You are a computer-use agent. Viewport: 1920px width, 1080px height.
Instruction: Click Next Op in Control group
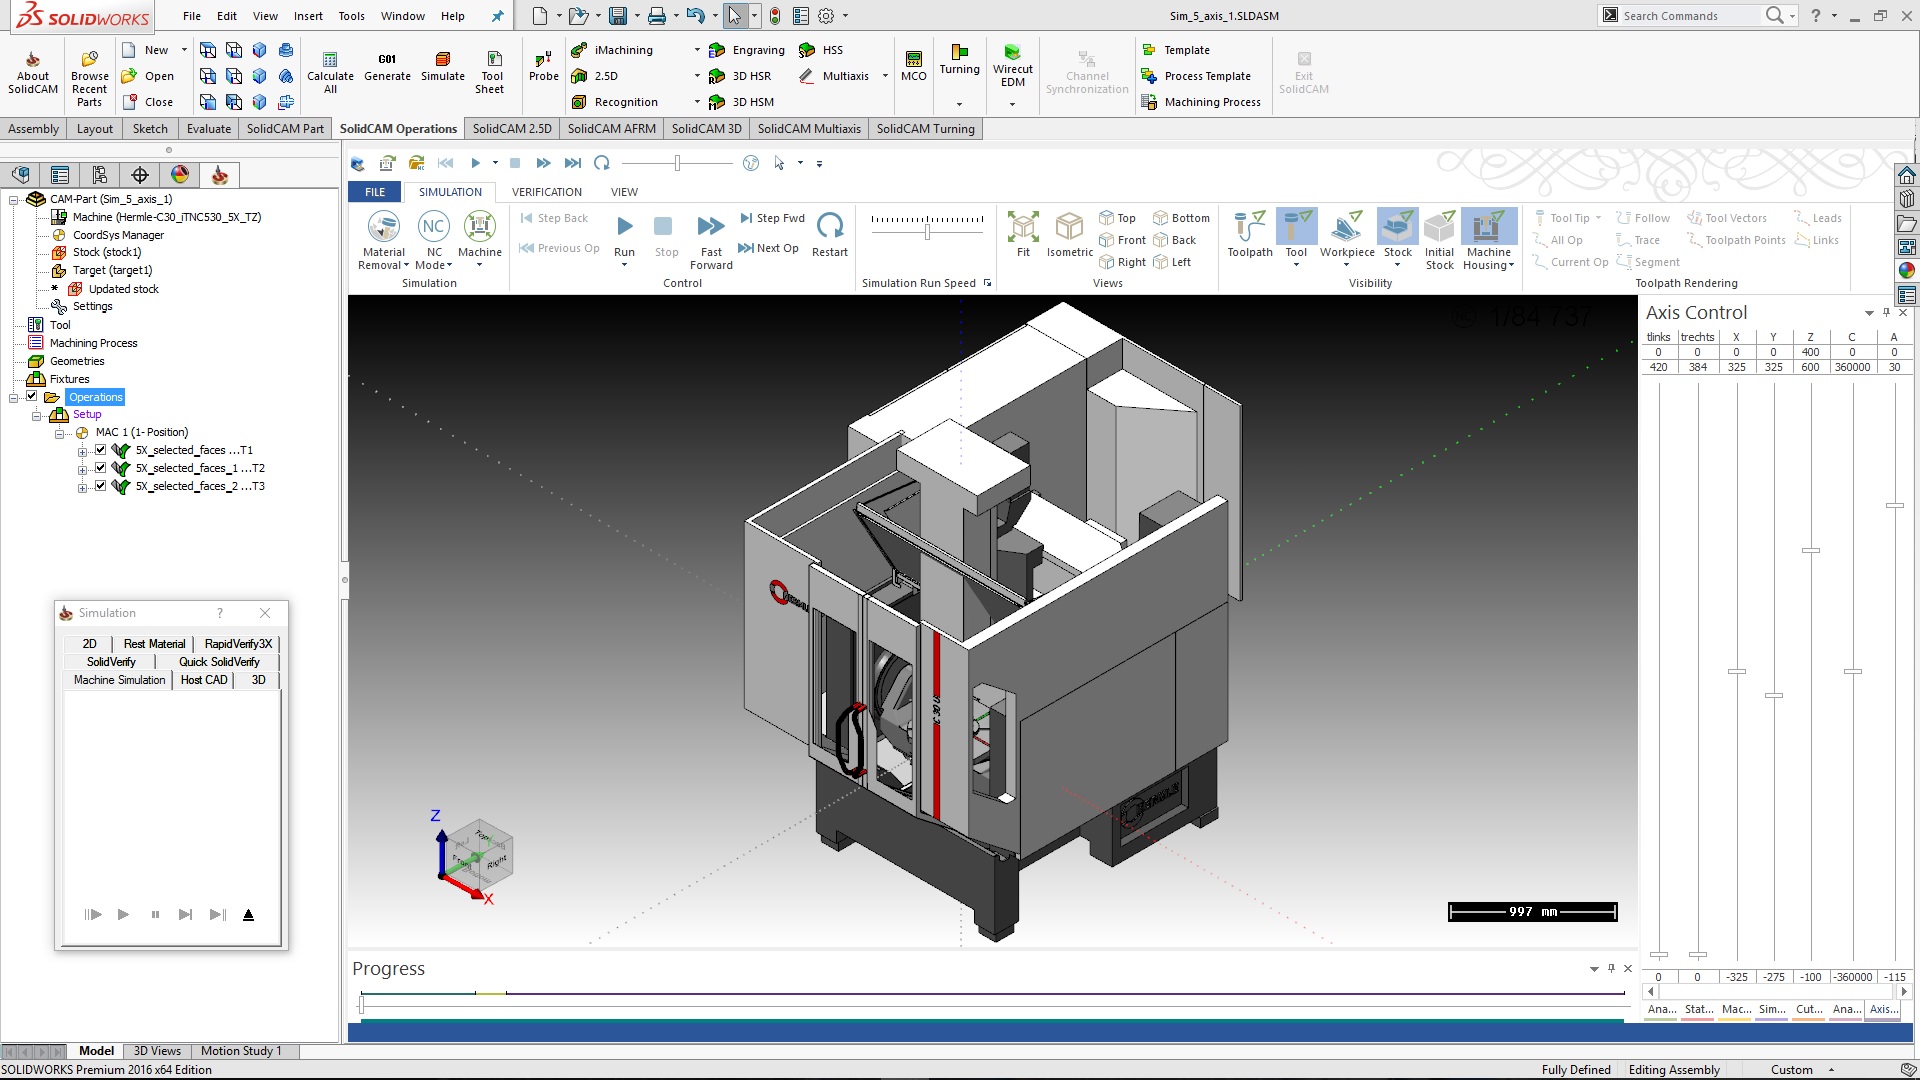(x=768, y=248)
